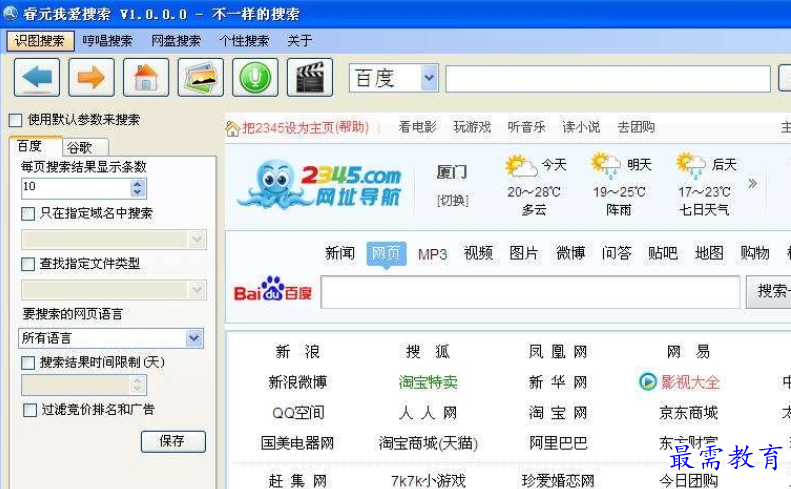Open the 玩游戏 link
This screenshot has width=791, height=489.
click(x=472, y=127)
